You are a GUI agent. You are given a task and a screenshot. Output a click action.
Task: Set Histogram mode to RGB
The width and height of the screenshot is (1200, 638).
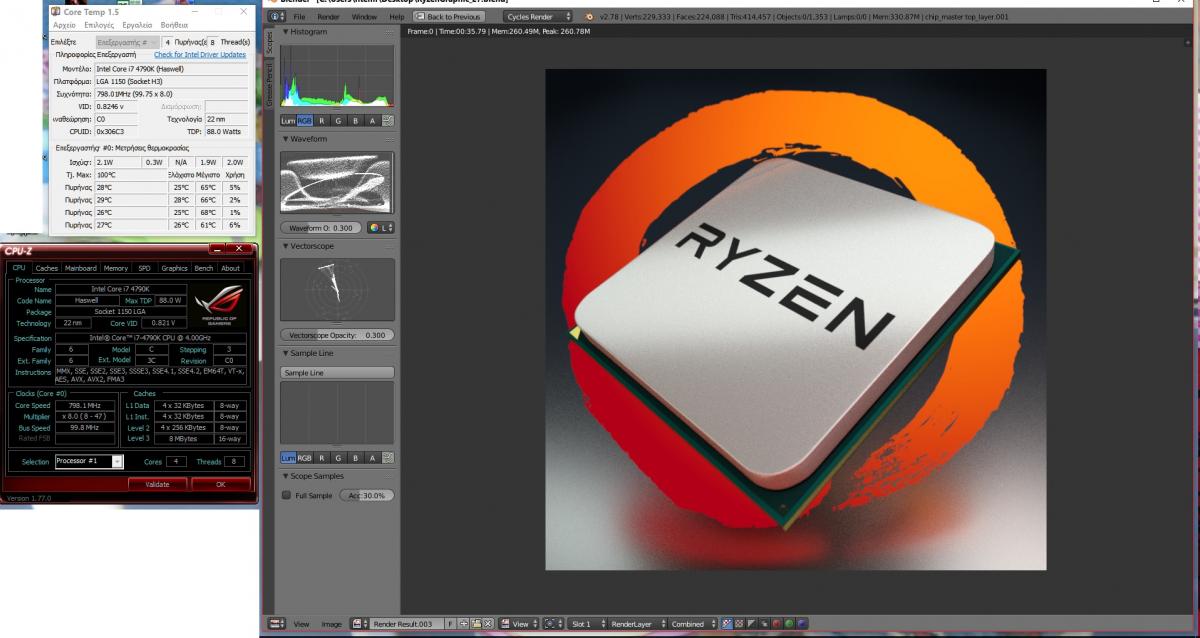[x=305, y=121]
